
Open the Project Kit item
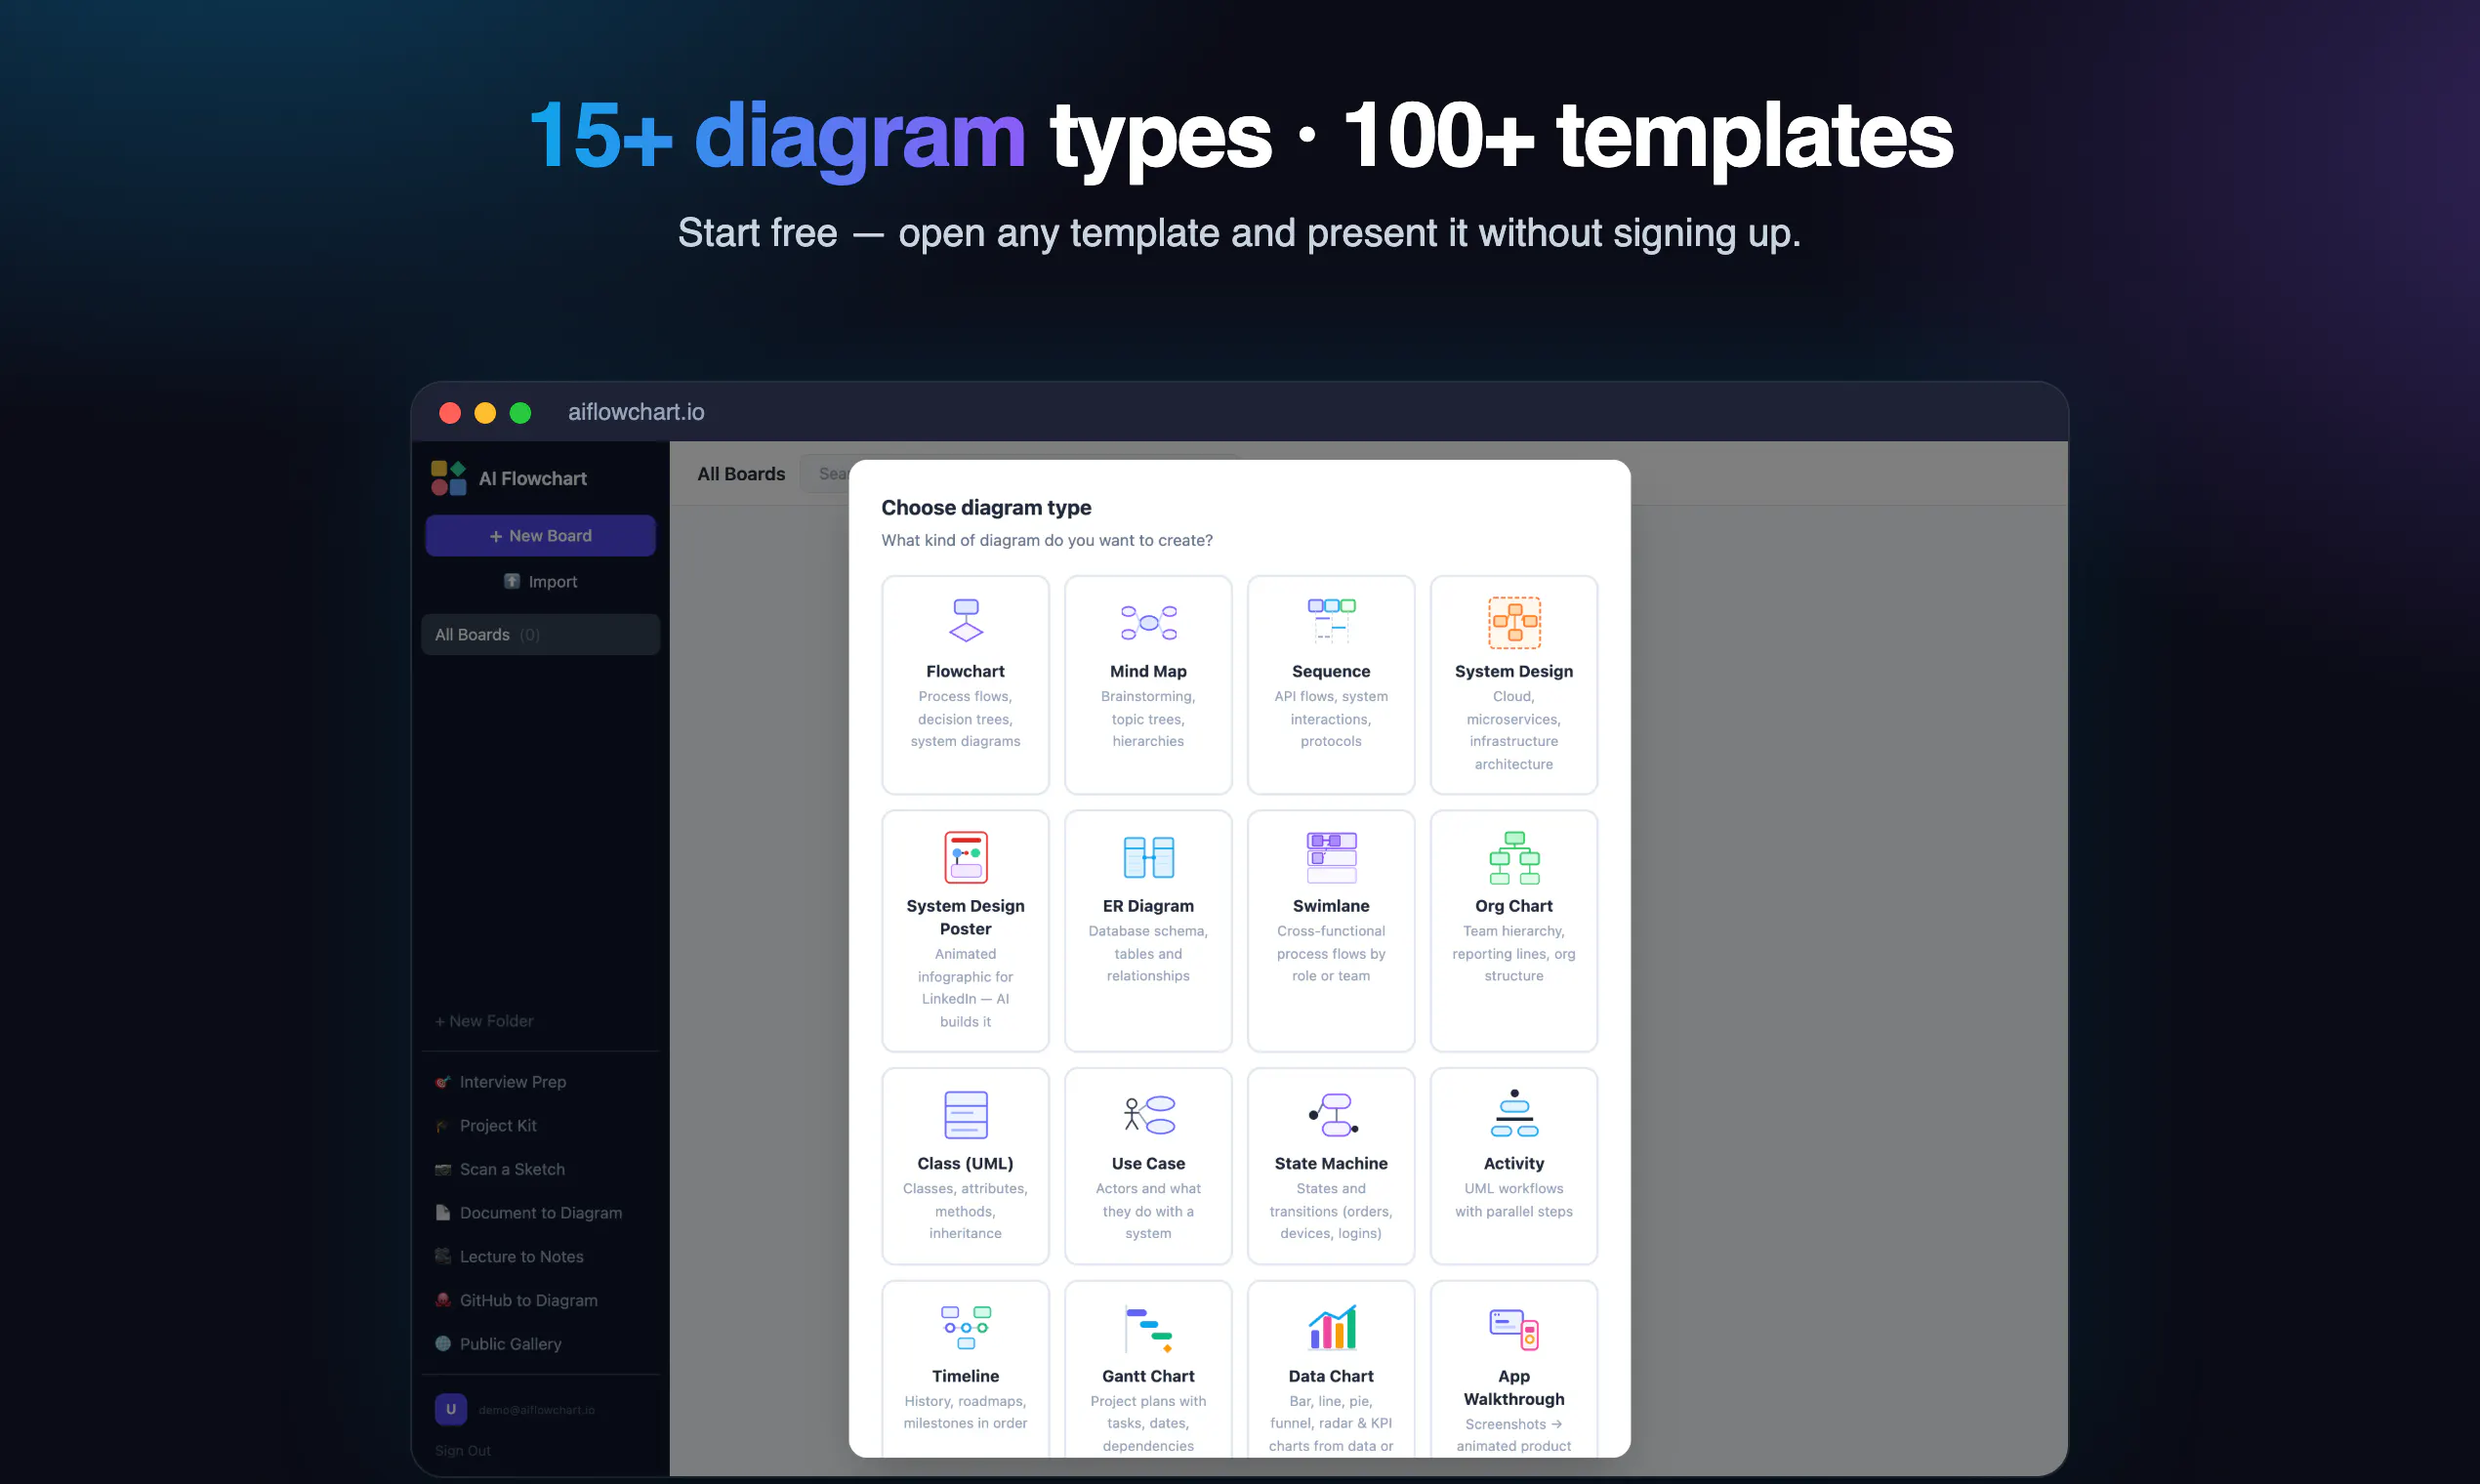(x=540, y=1126)
